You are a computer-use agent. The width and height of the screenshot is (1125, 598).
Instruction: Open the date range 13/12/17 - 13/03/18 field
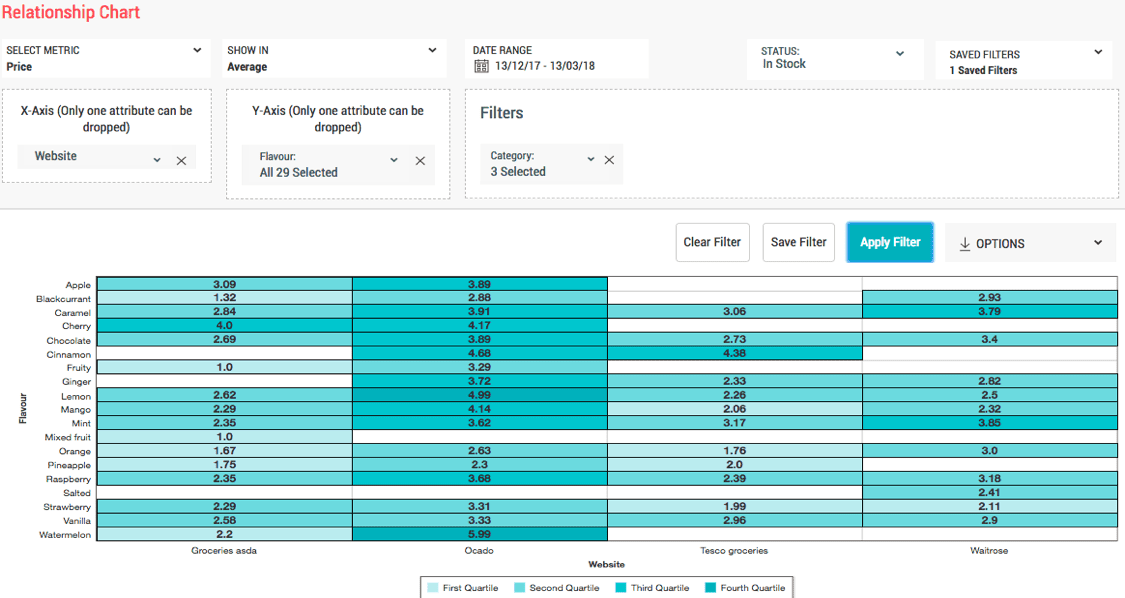tap(557, 59)
